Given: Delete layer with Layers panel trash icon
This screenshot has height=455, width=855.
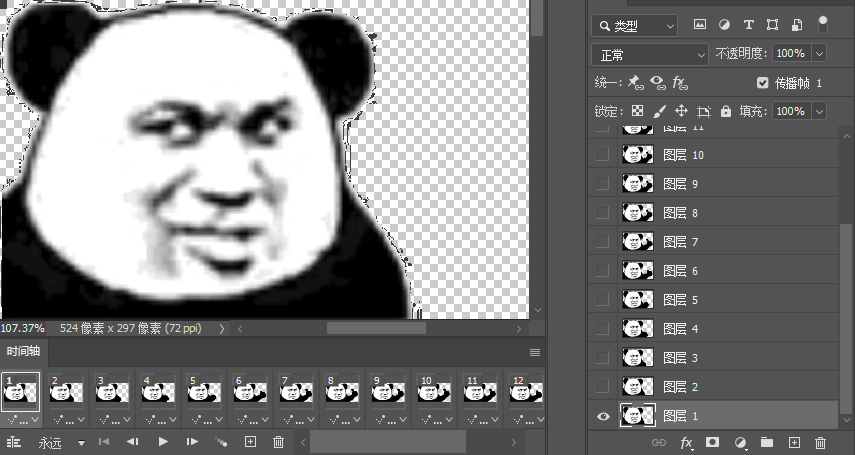Looking at the screenshot, I should click(x=820, y=442).
